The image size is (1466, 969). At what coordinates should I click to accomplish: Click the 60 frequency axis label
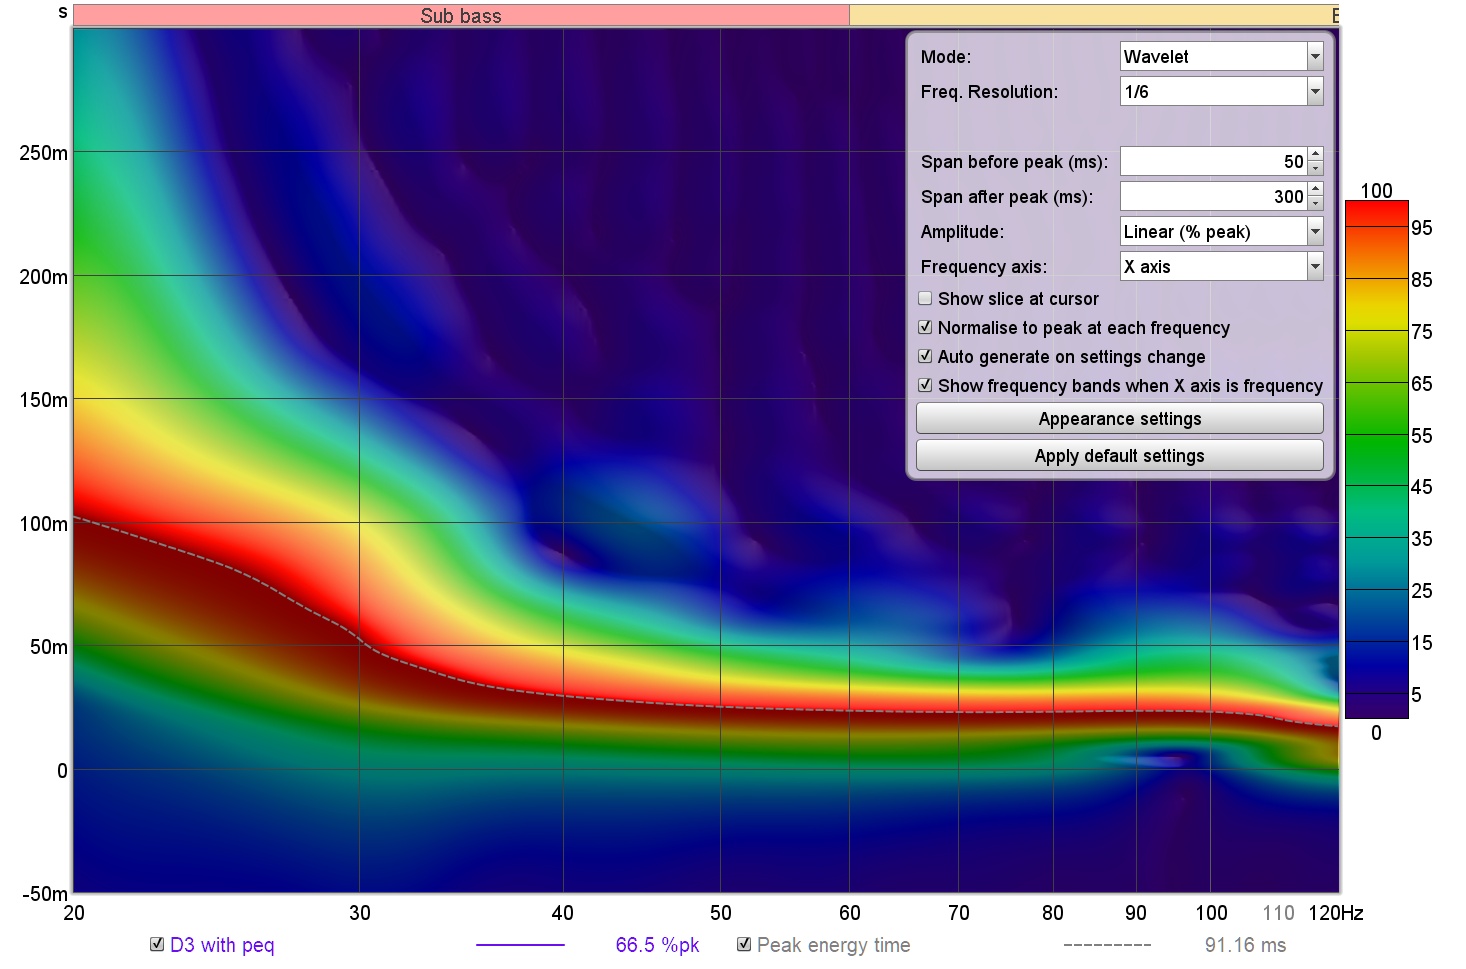(850, 913)
